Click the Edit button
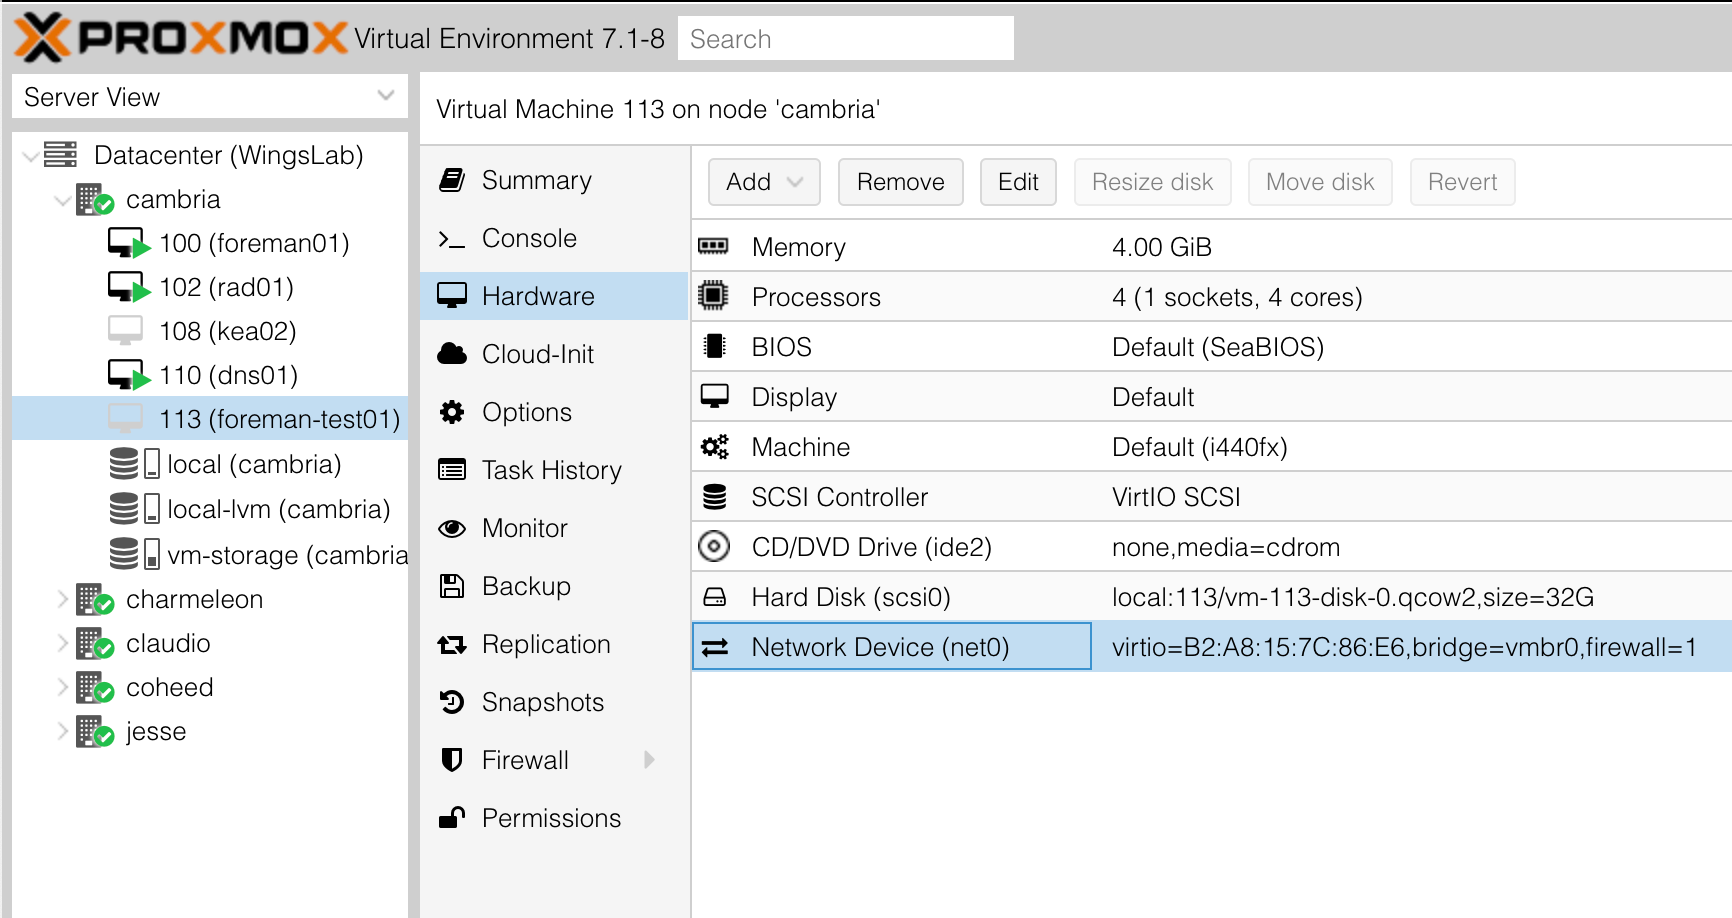1732x918 pixels. (1018, 182)
